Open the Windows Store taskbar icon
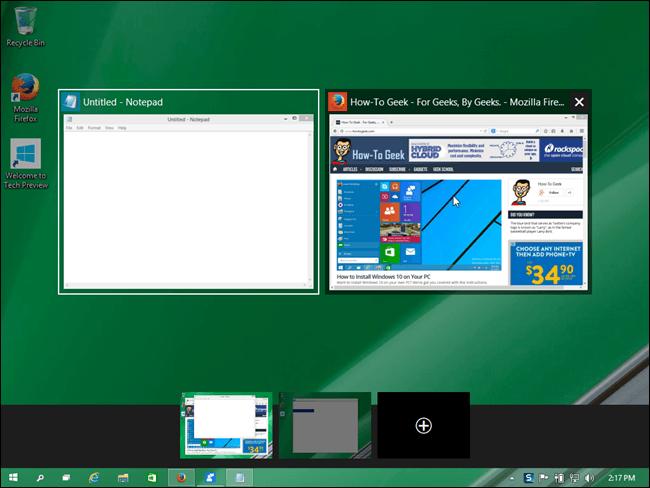 click(x=150, y=477)
